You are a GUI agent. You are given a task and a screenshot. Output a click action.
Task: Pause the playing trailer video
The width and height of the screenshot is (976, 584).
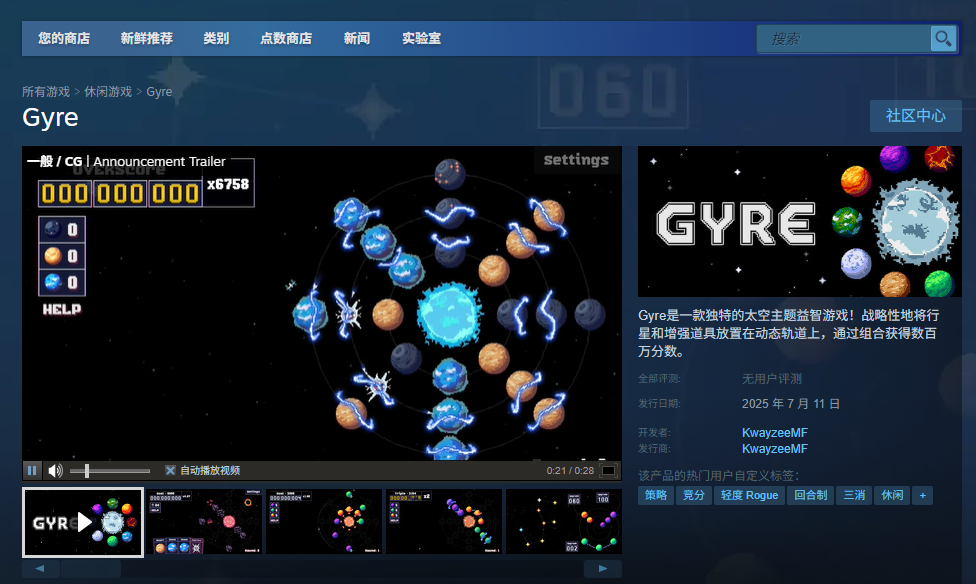pos(32,469)
